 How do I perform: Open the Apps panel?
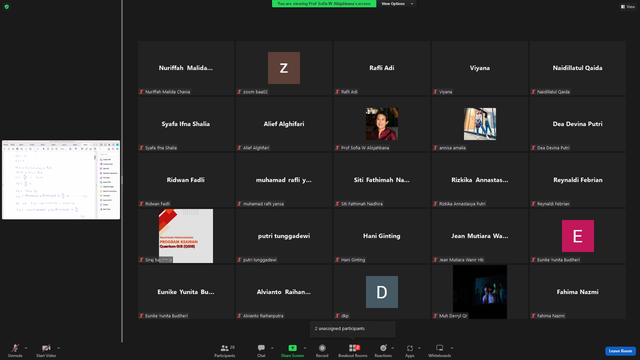pos(410,350)
